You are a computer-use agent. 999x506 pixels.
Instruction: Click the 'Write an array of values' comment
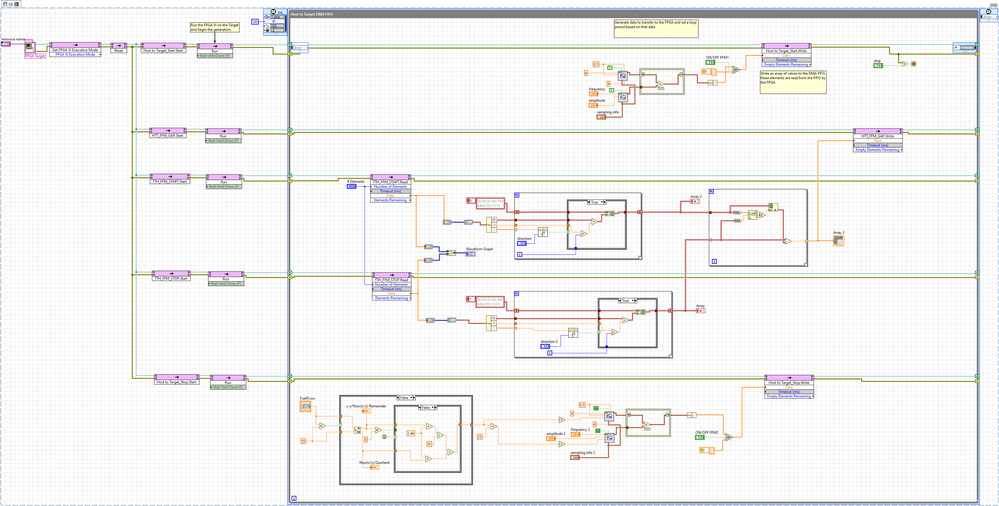792,82
